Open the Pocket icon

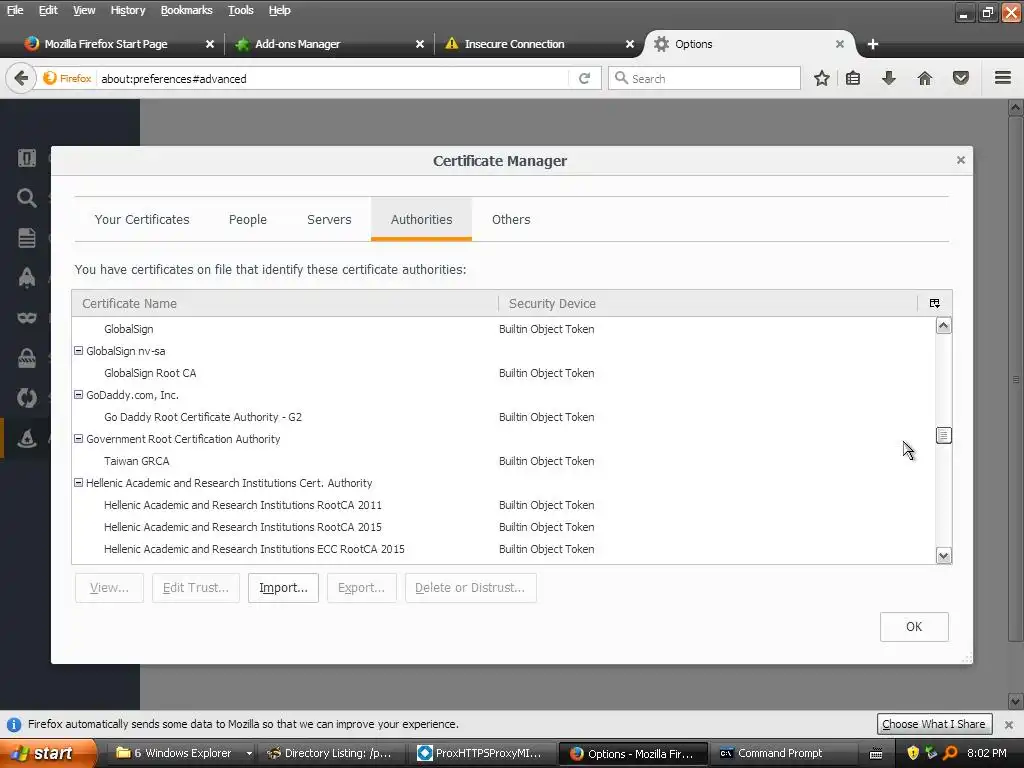(961, 78)
